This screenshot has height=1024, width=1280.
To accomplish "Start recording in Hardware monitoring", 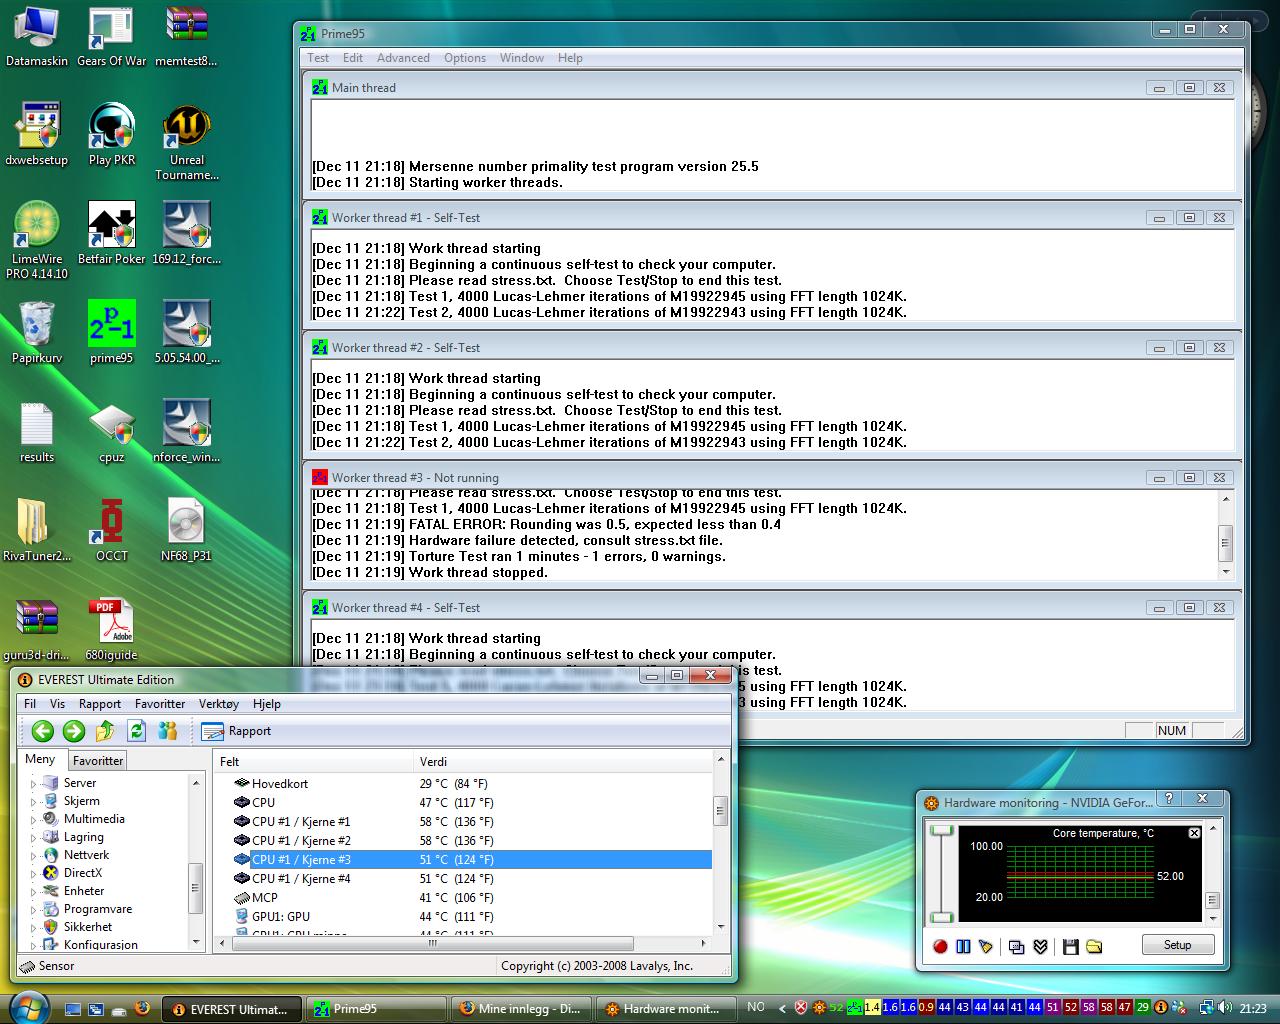I will [x=940, y=946].
